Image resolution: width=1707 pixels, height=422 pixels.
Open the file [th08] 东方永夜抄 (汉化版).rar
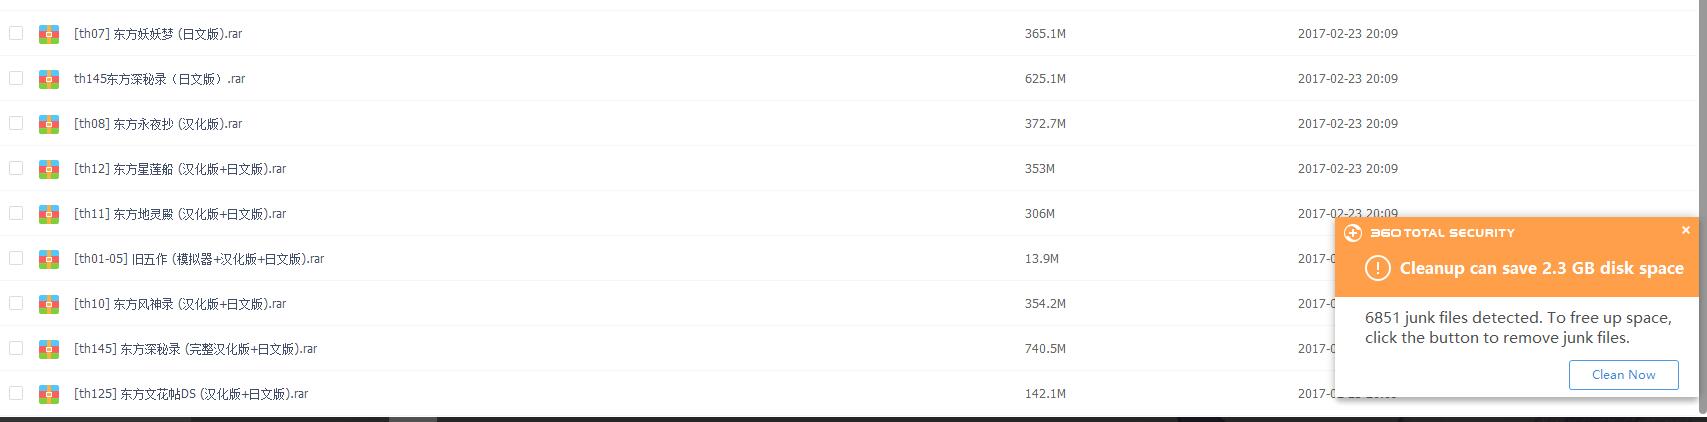point(158,124)
